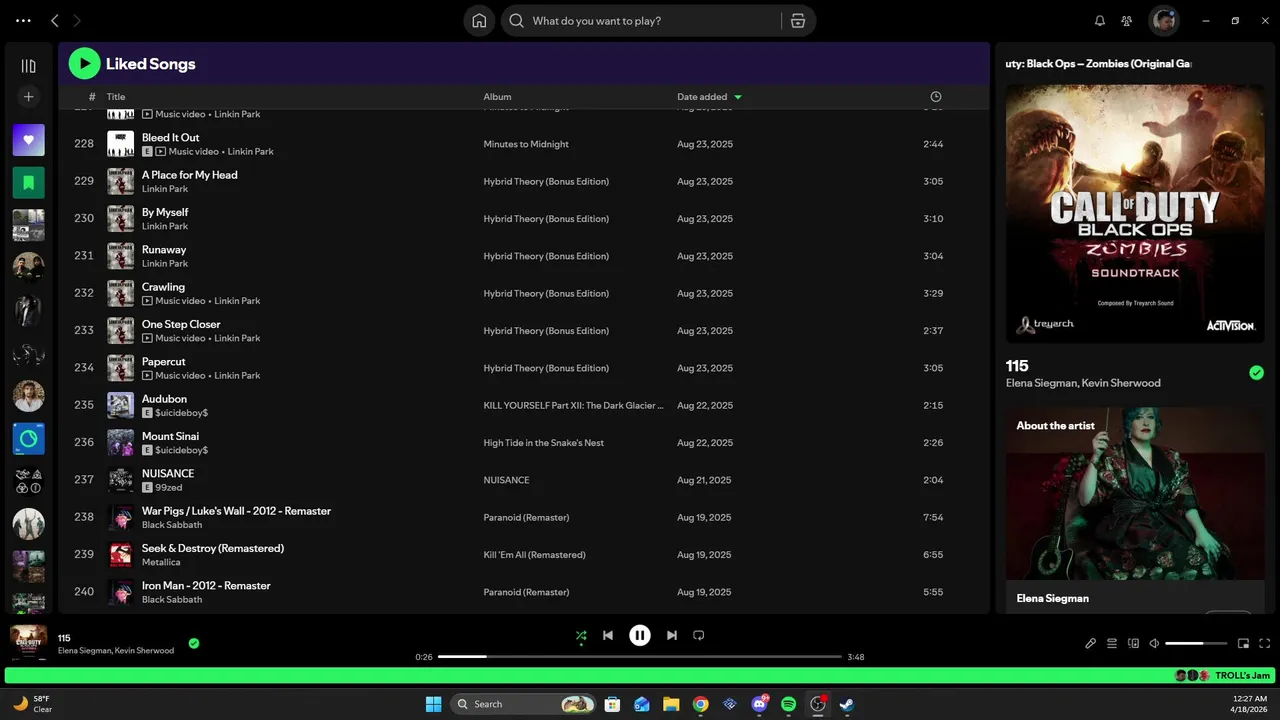Go back with the left arrow
The height and width of the screenshot is (720, 1280).
pyautogui.click(x=55, y=21)
